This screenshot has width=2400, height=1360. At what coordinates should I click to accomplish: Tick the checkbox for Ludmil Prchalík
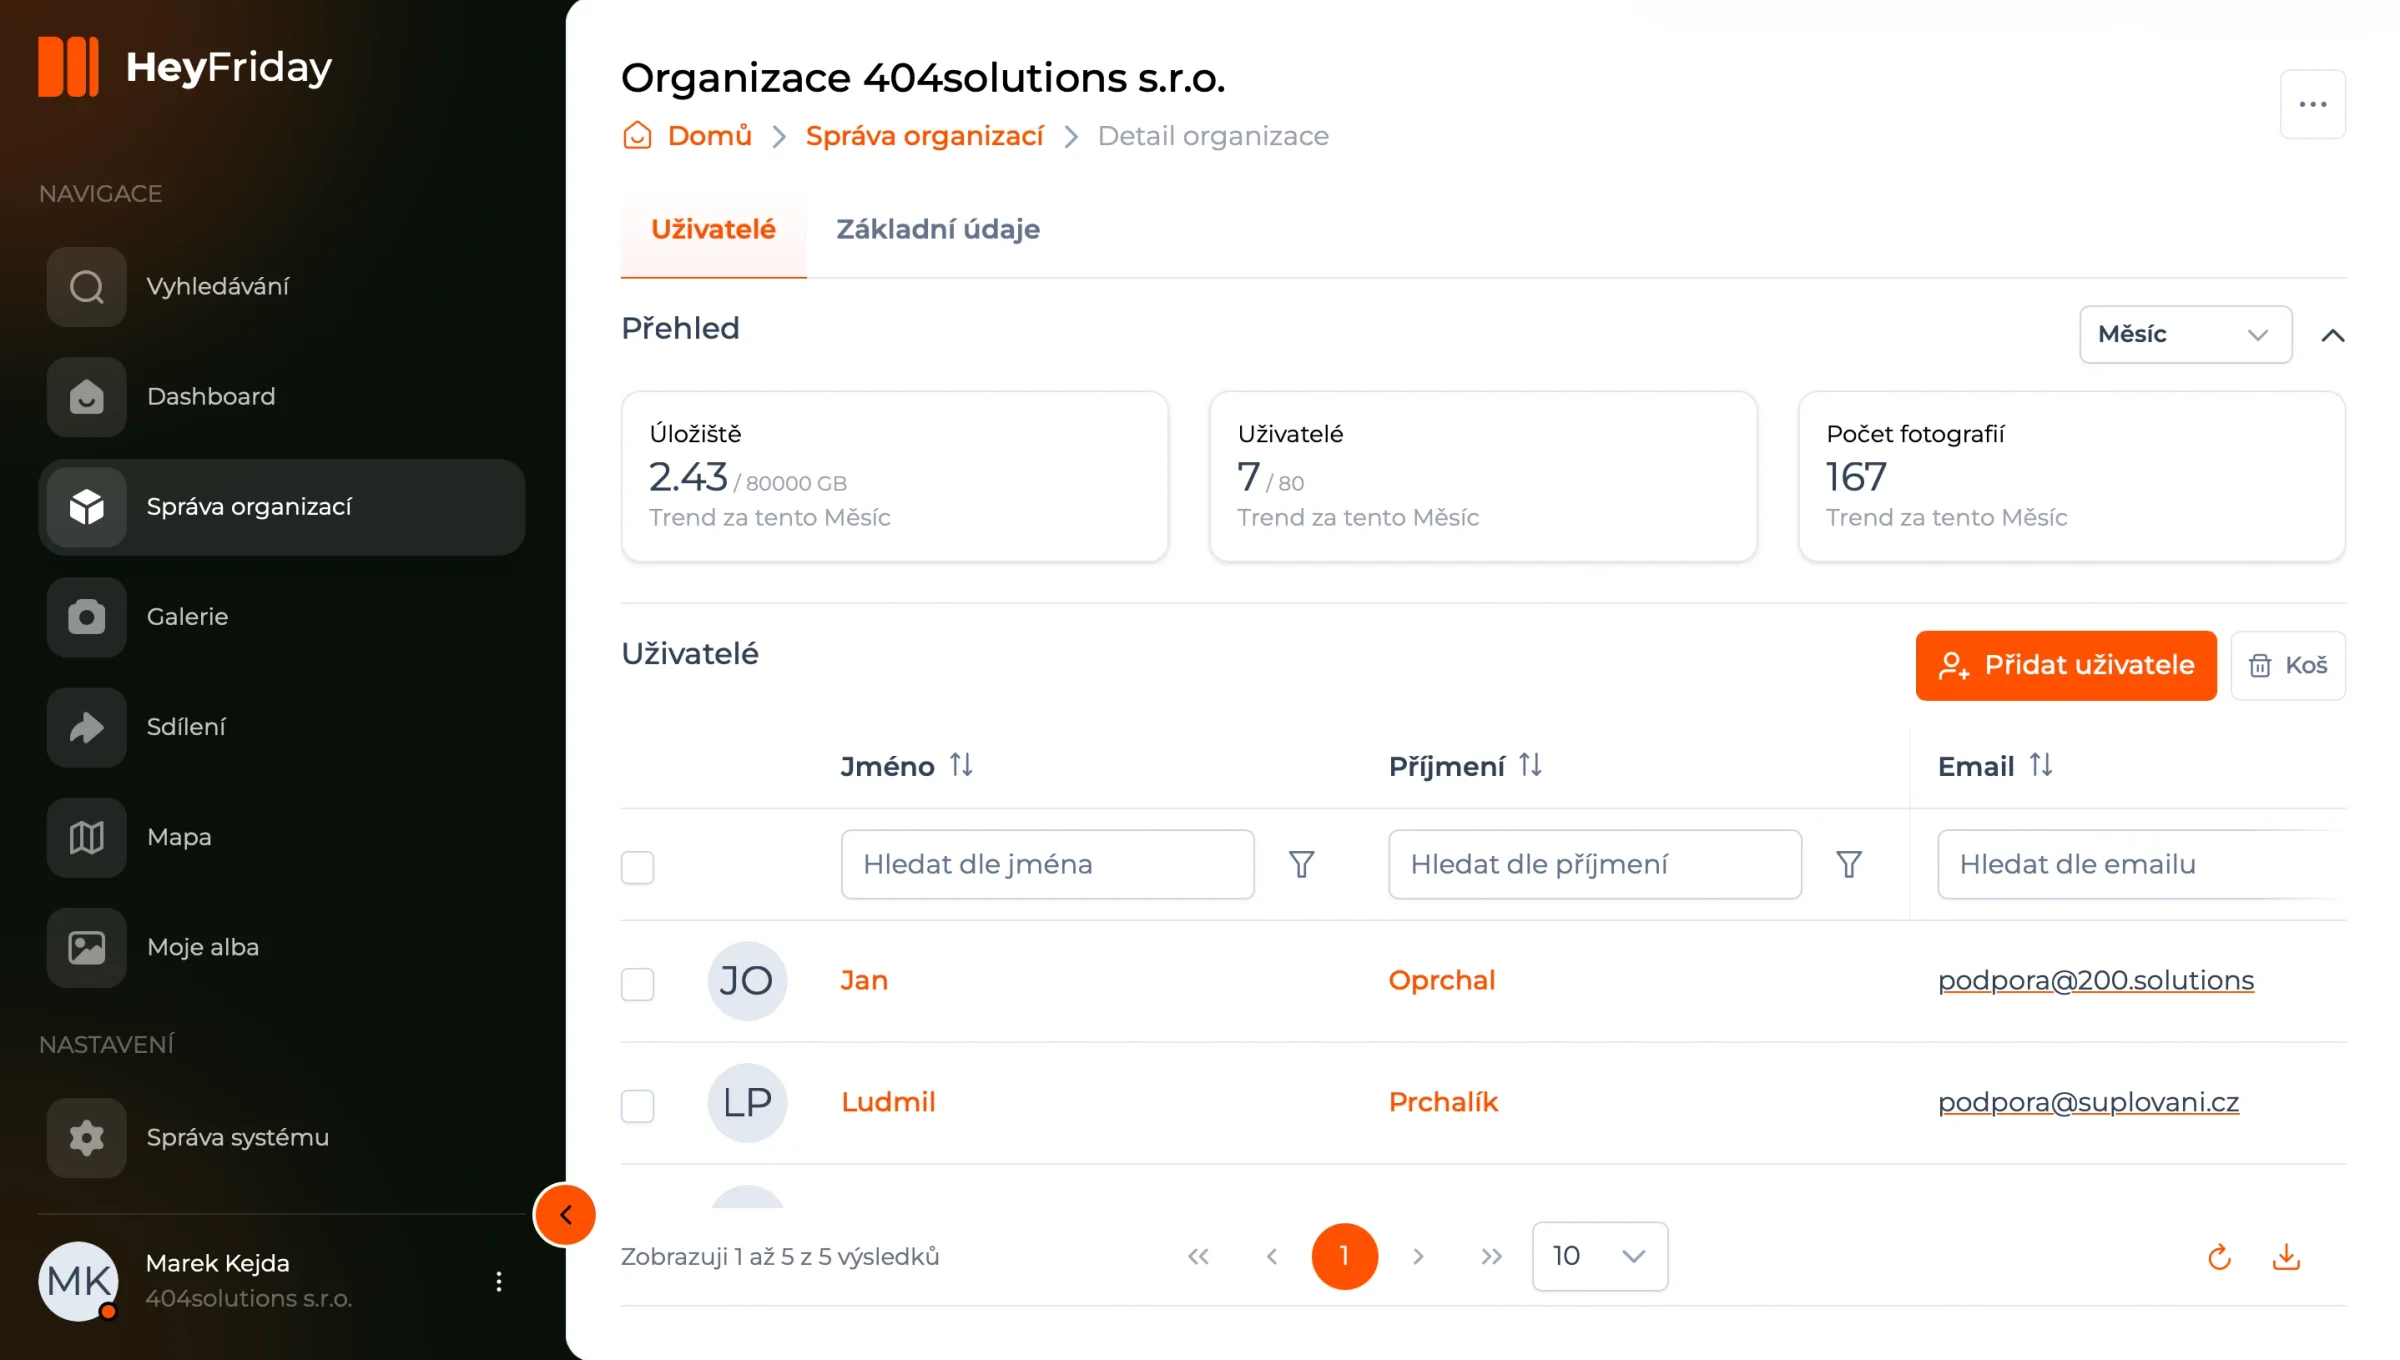637,1106
